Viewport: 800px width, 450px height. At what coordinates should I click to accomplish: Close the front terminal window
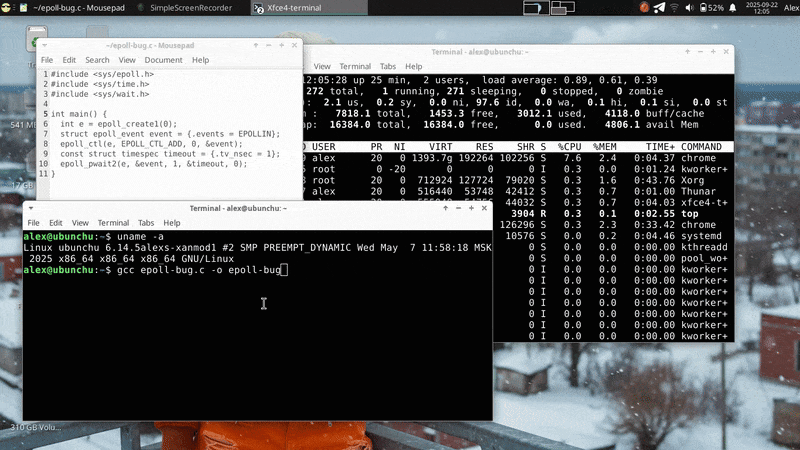tap(484, 208)
